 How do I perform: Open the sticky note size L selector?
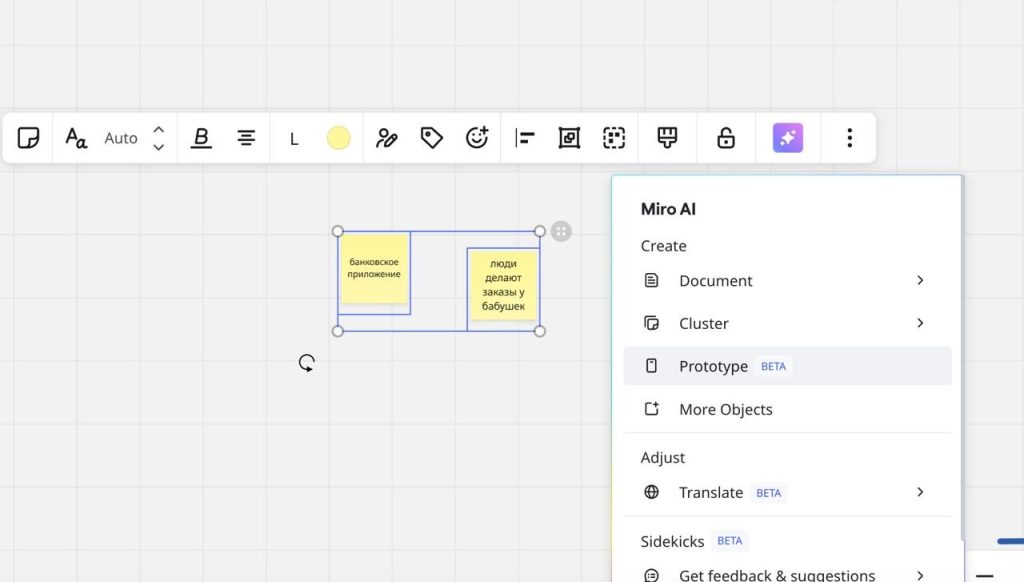pyautogui.click(x=294, y=139)
